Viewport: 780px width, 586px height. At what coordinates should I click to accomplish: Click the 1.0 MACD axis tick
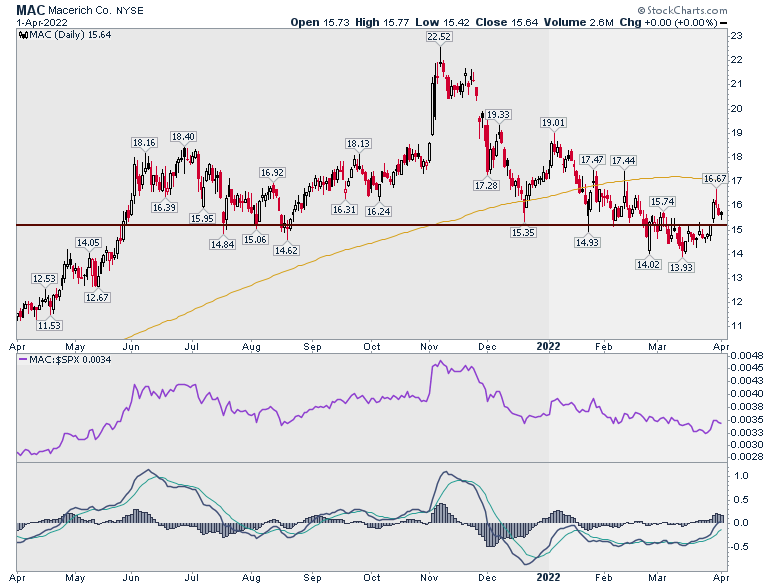[x=741, y=476]
